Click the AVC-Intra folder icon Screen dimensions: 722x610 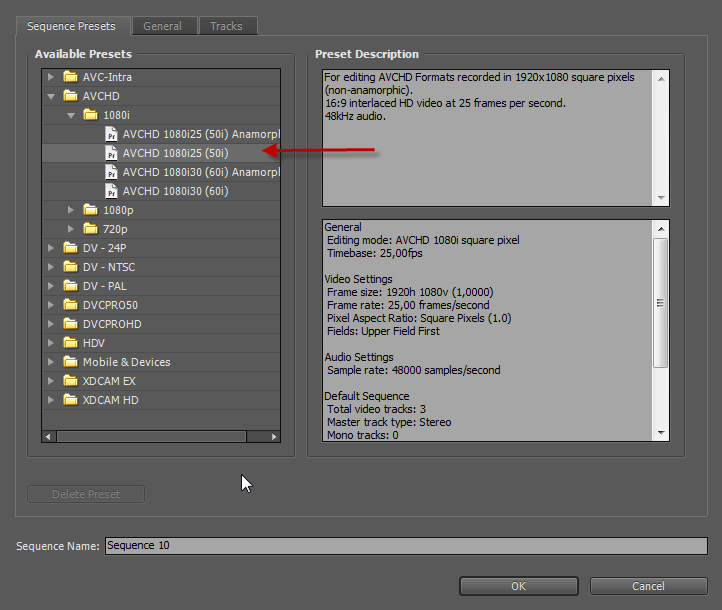coord(70,76)
